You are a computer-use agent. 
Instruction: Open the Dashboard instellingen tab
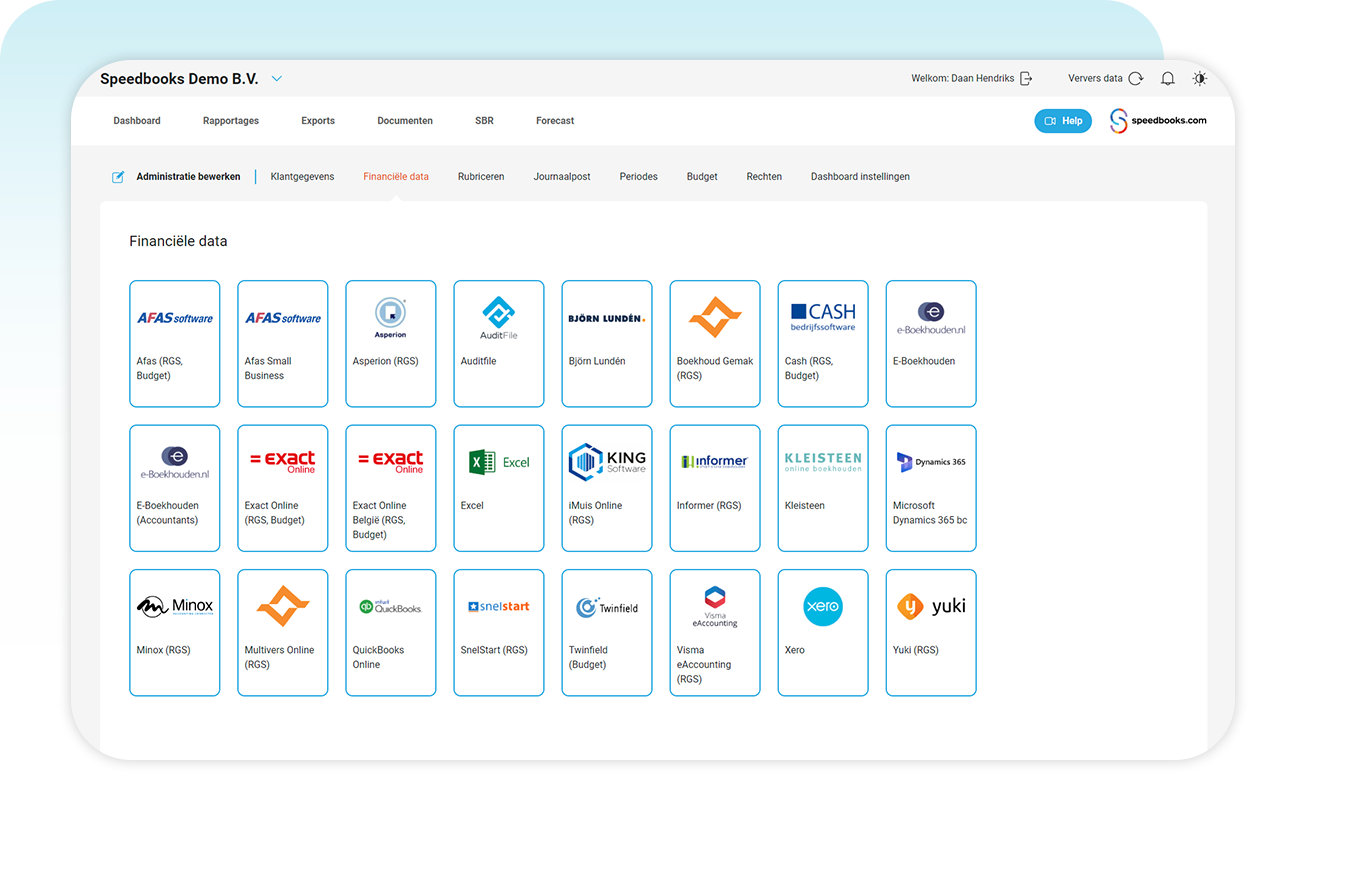pyautogui.click(x=860, y=177)
